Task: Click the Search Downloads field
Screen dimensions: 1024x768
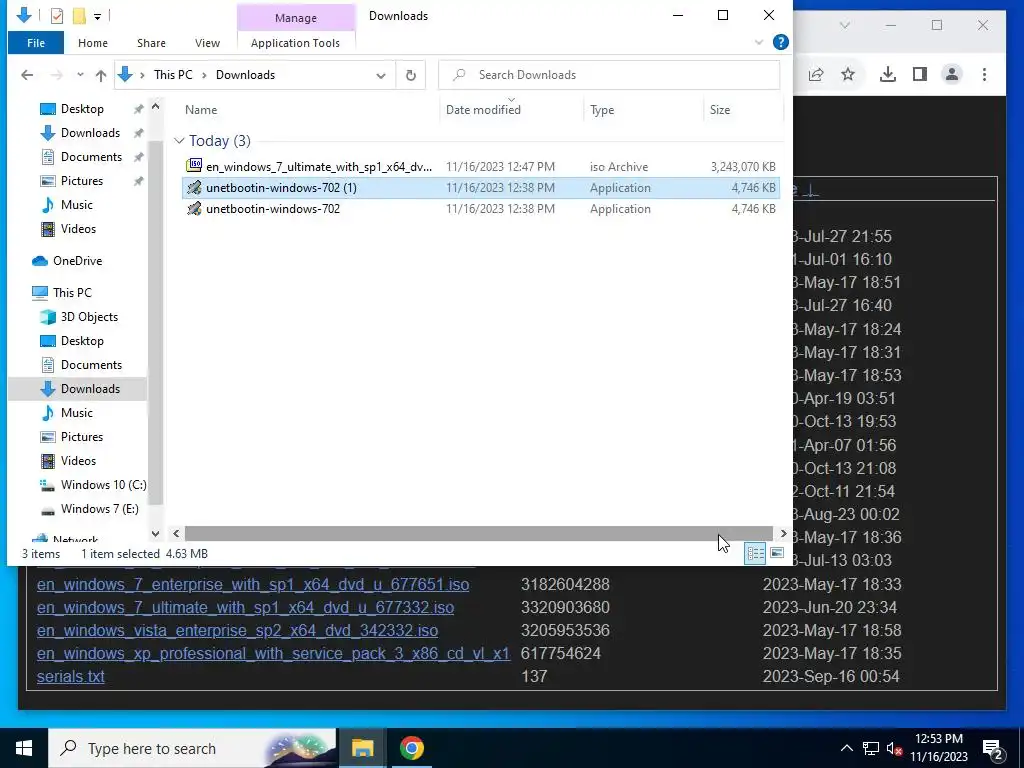Action: click(609, 75)
